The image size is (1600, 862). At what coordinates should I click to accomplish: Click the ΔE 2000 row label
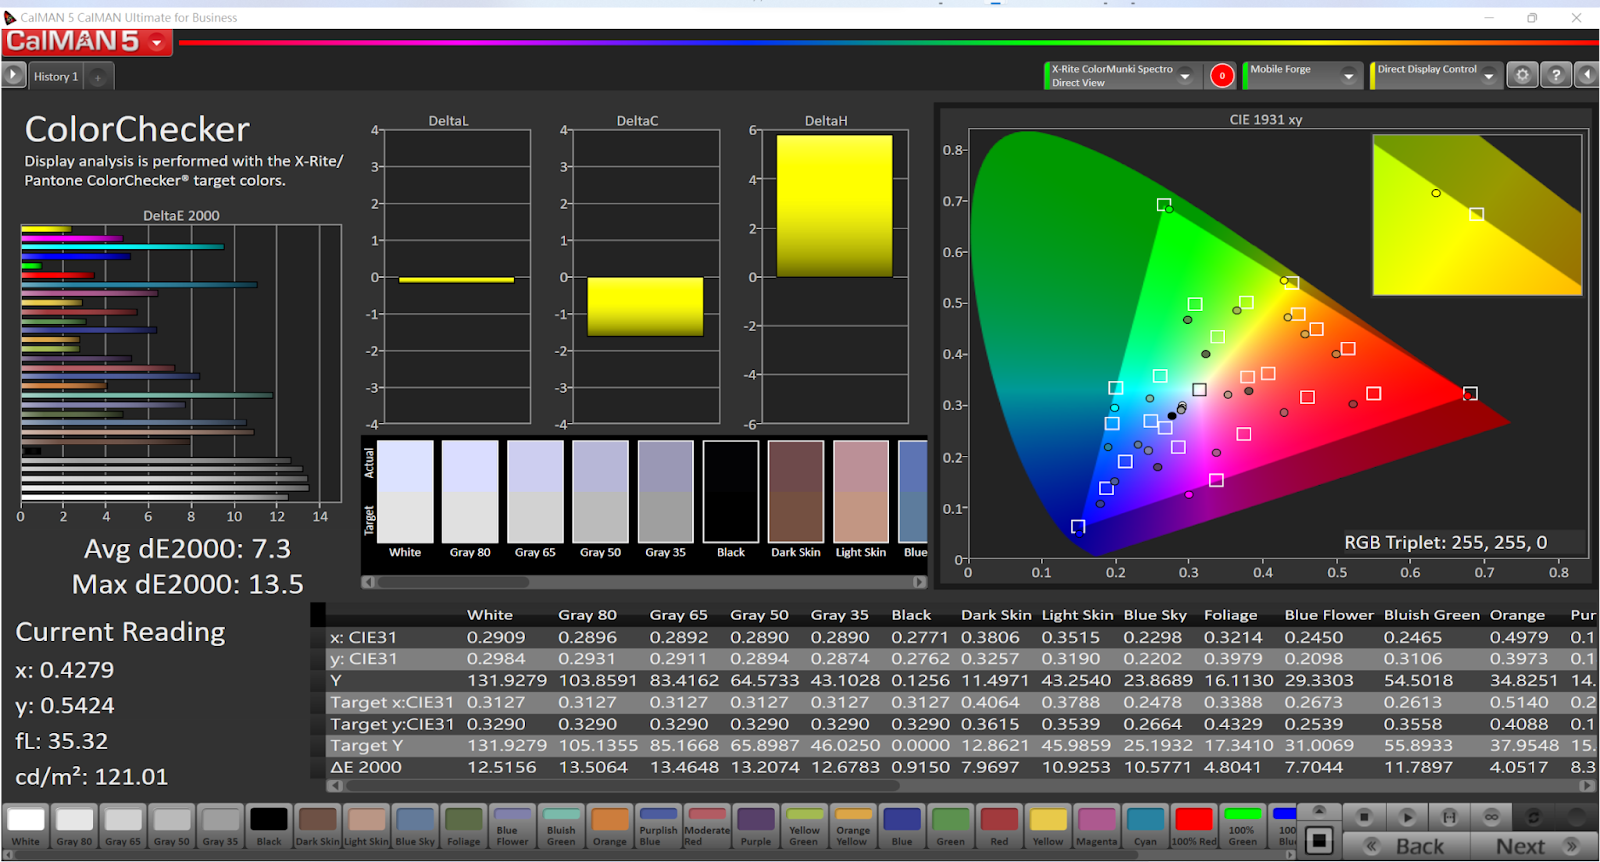pos(366,767)
